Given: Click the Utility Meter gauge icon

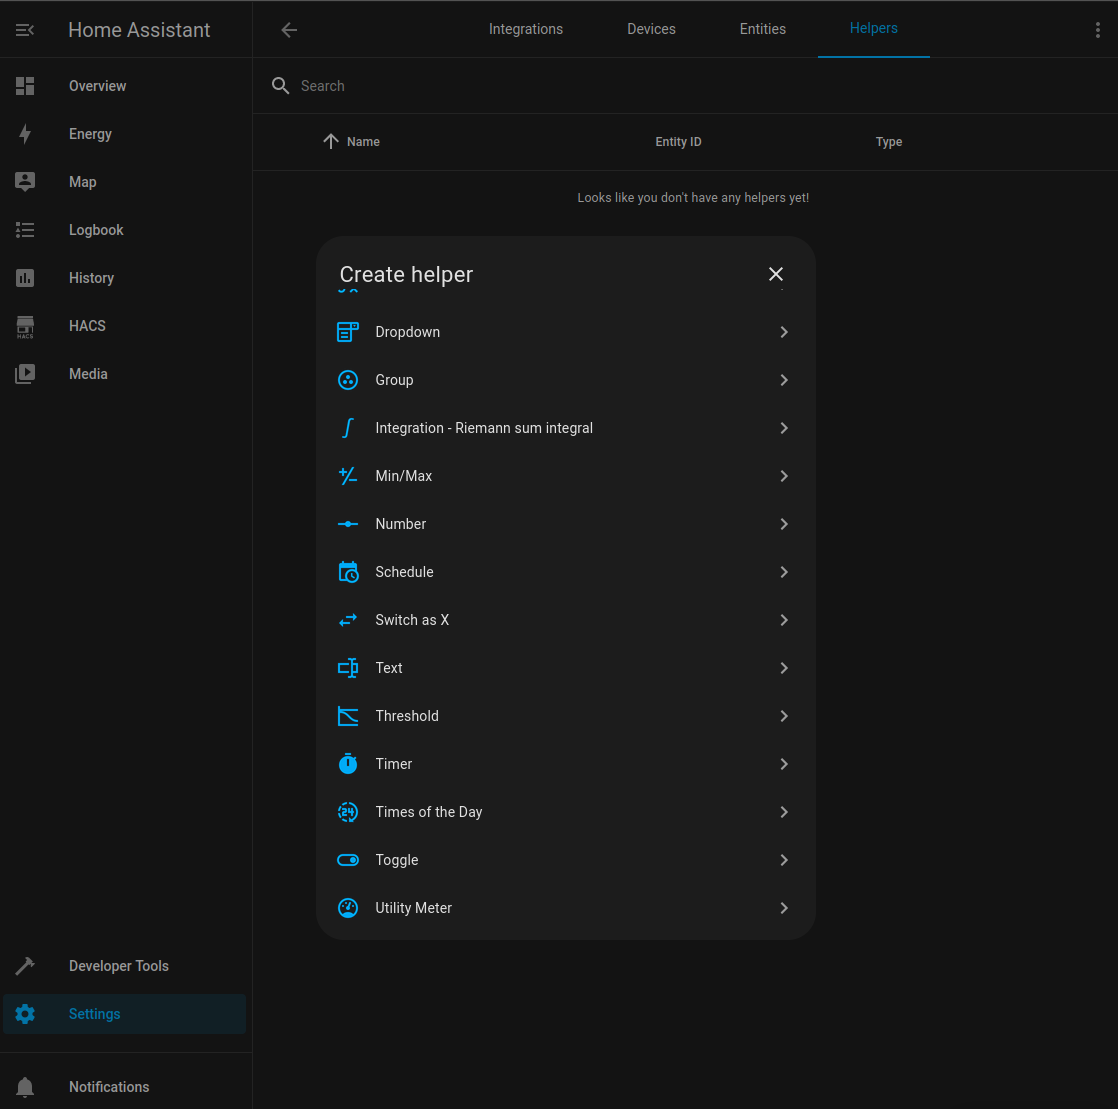Looking at the screenshot, I should point(347,908).
